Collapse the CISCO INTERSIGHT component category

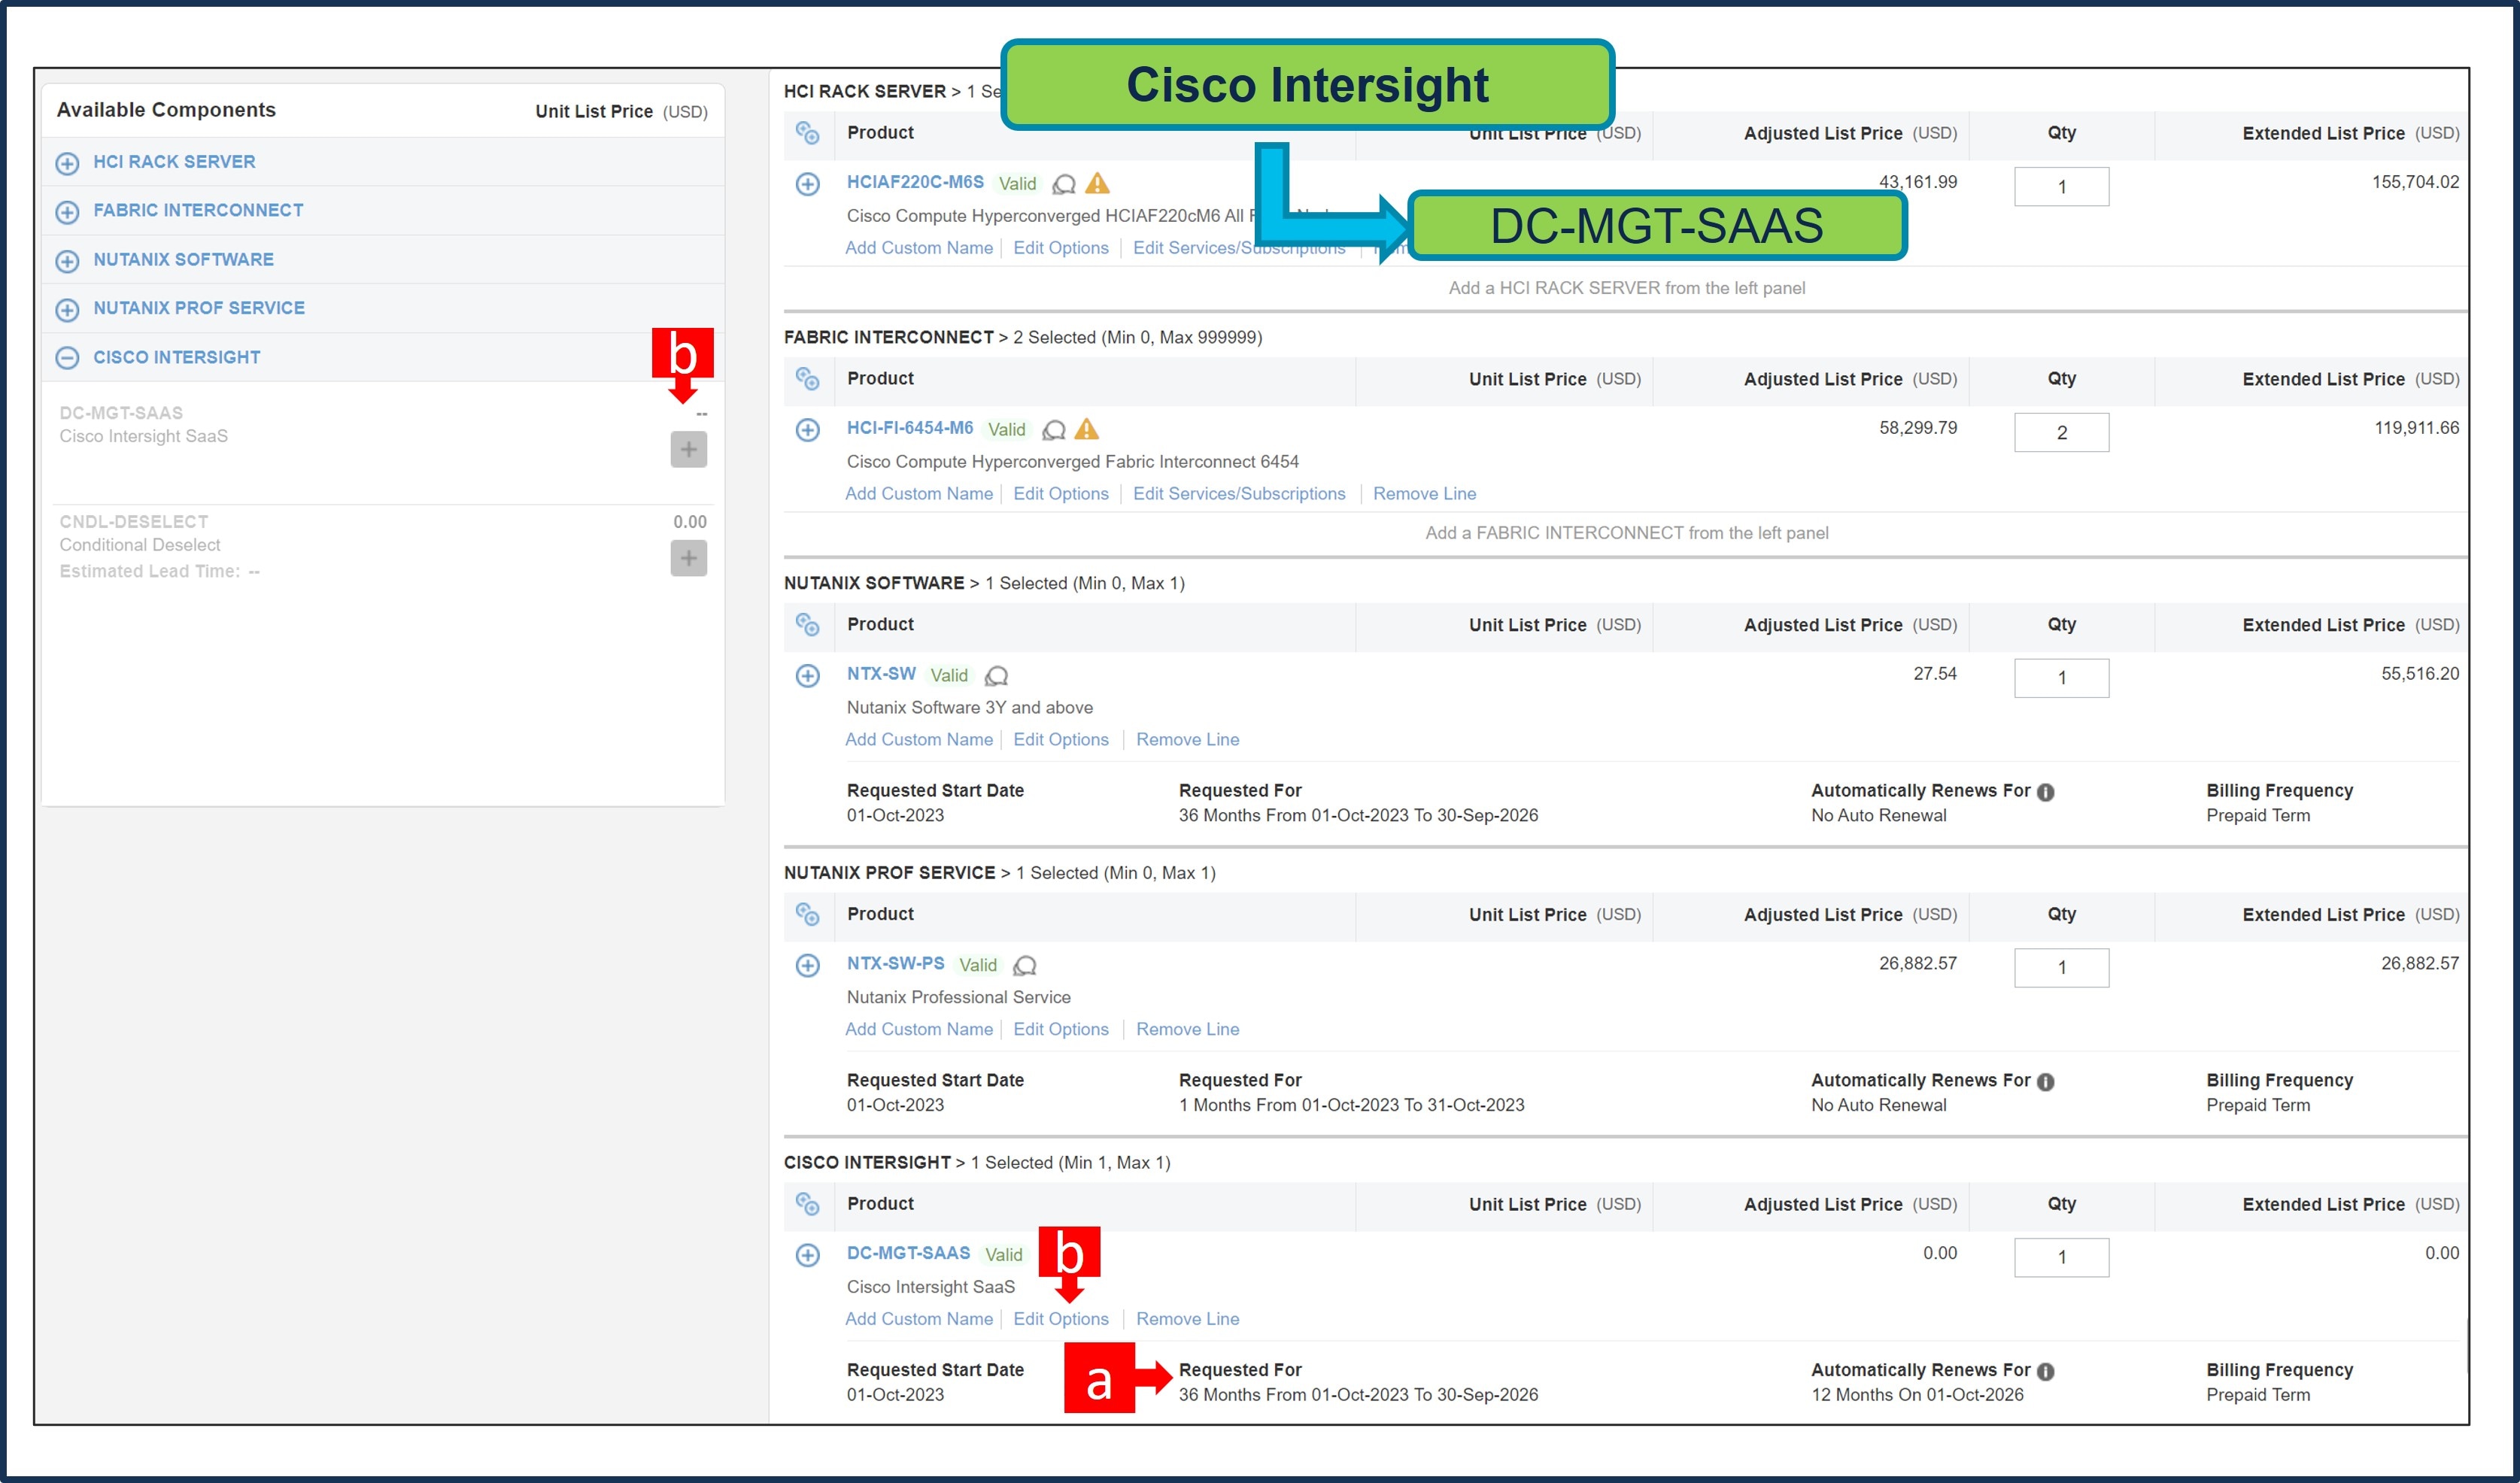[x=67, y=358]
